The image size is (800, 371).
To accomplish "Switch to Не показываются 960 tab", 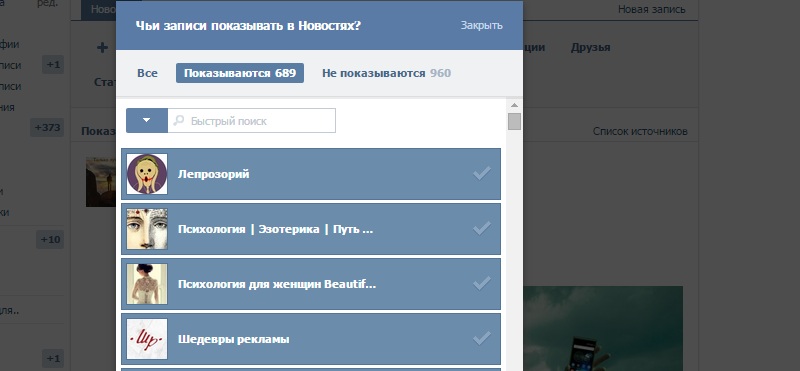I will click(x=386, y=73).
